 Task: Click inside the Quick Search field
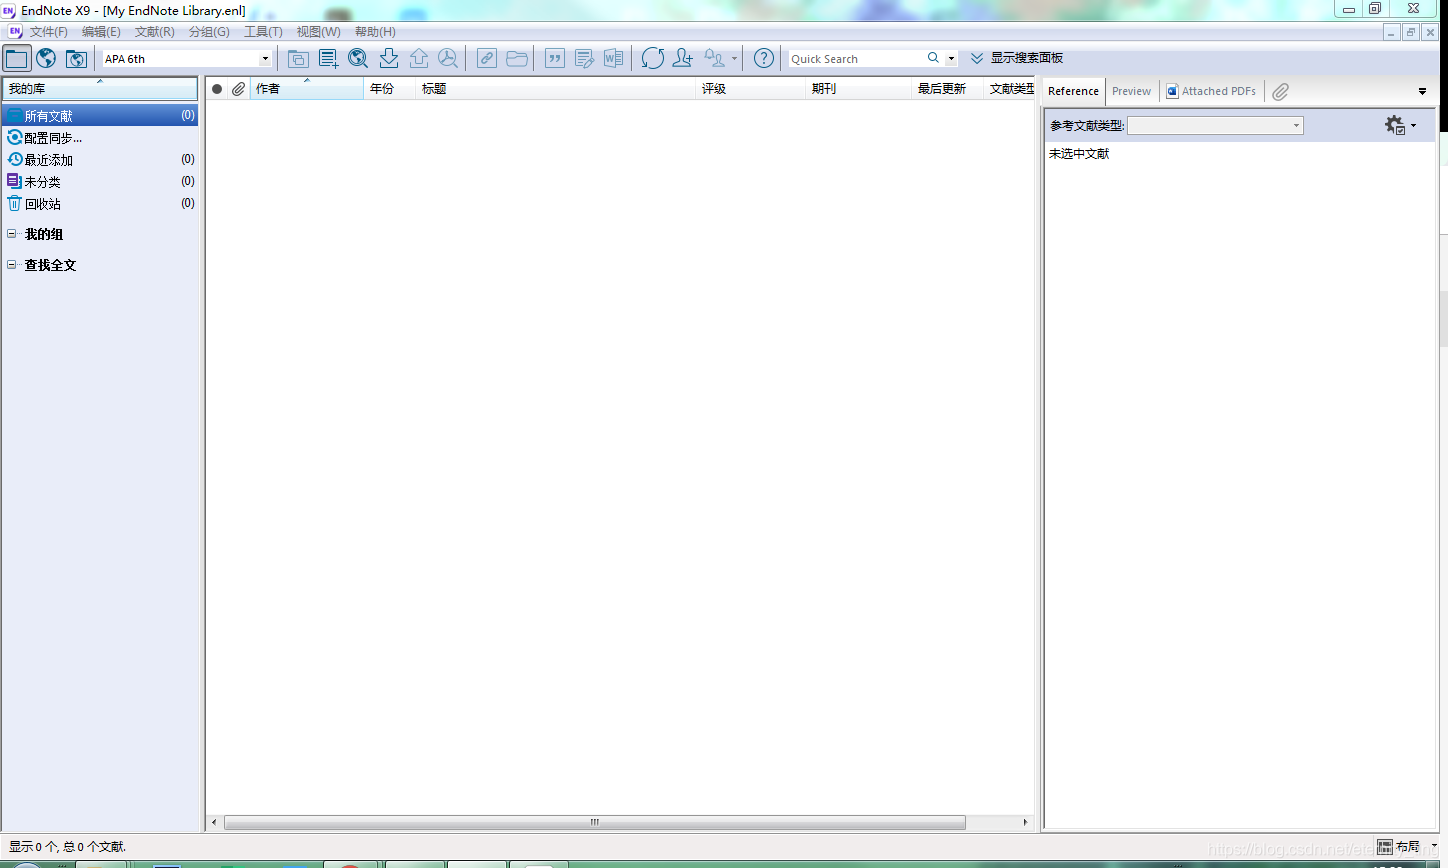point(855,59)
